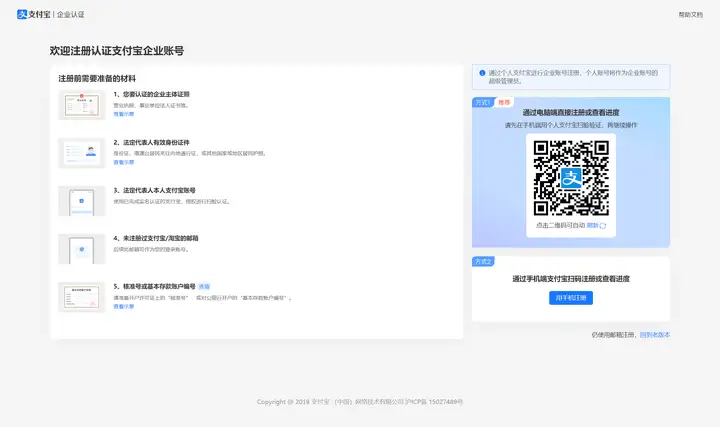720x427 pixels.
Task: Open the ID card thumbnail for item 2
Action: [x=82, y=153]
